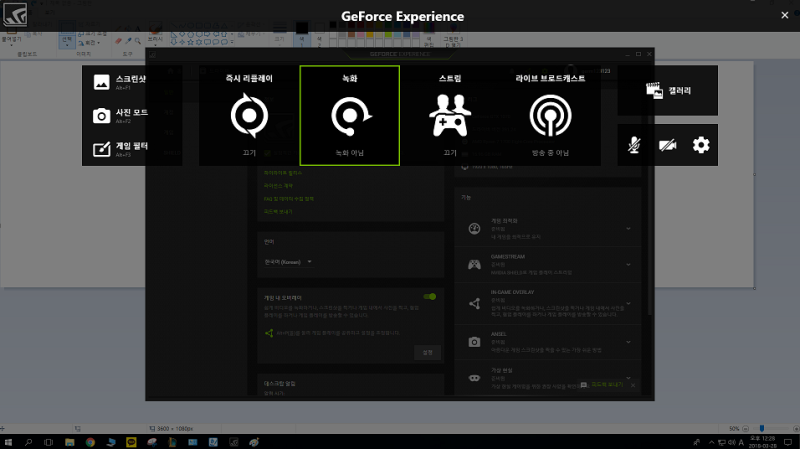Screen dimensions: 800x449
Task: Open the 라이브 브로드캐스트 broadcast menu
Action: [550, 115]
